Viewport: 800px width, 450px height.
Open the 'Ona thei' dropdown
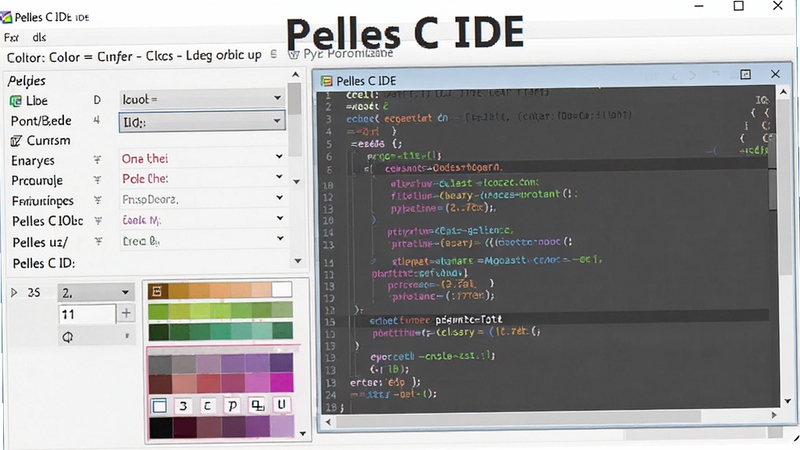(x=202, y=158)
